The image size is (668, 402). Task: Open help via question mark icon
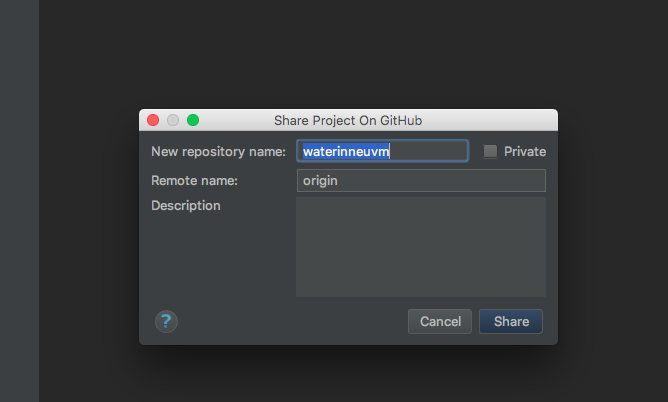tap(166, 322)
